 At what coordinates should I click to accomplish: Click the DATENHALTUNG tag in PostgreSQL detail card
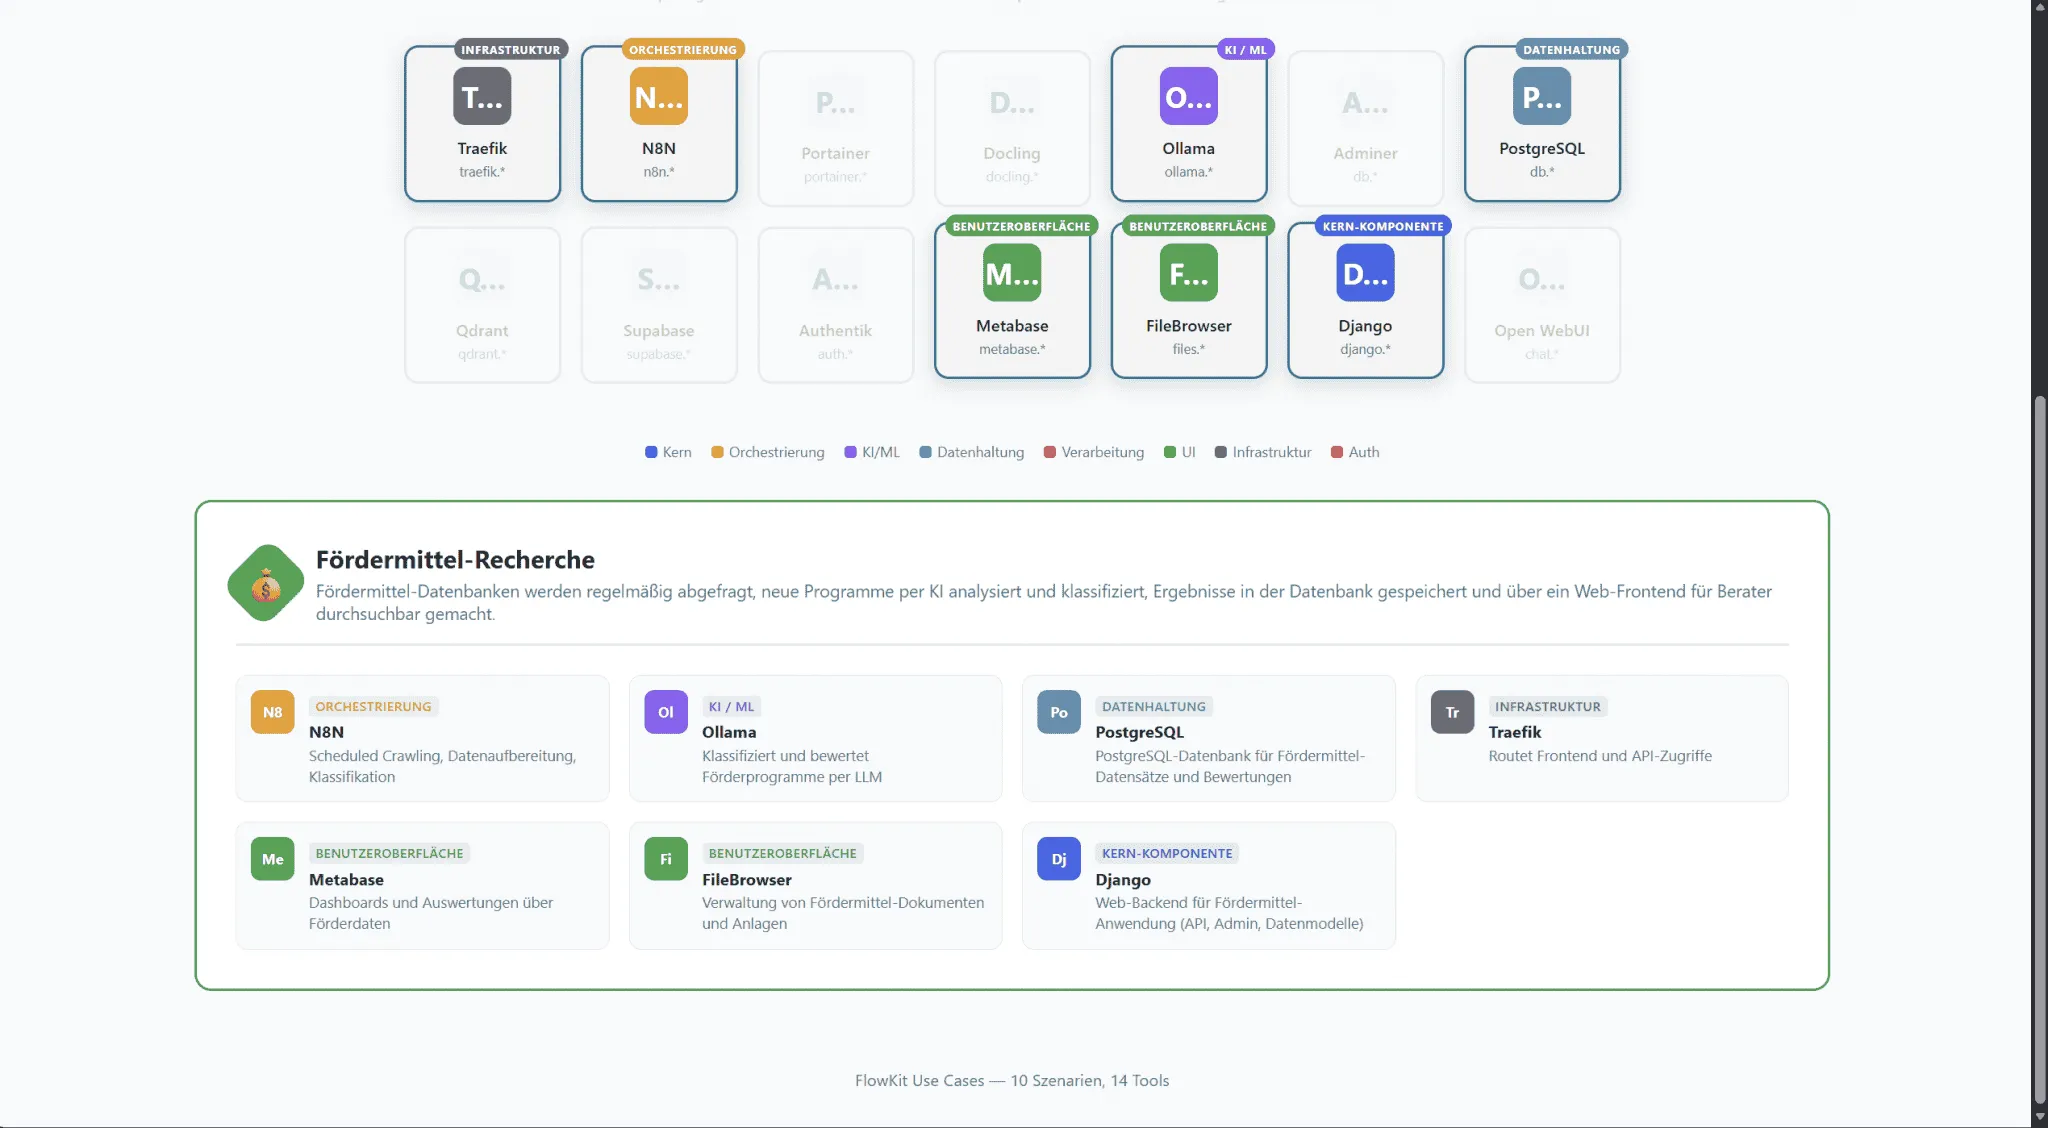pyautogui.click(x=1154, y=707)
